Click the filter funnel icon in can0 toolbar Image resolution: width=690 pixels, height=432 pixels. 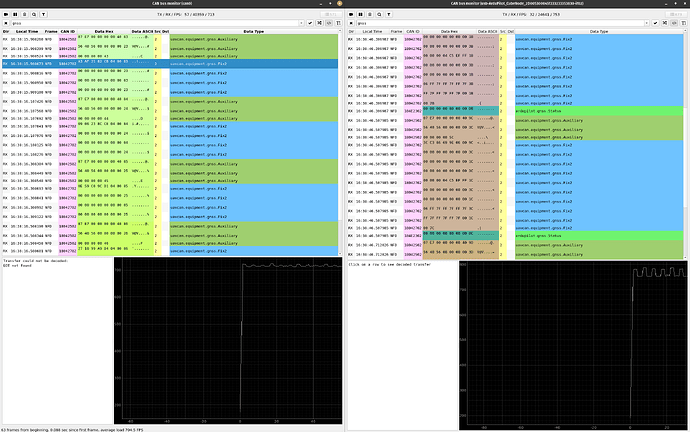click(x=43, y=15)
